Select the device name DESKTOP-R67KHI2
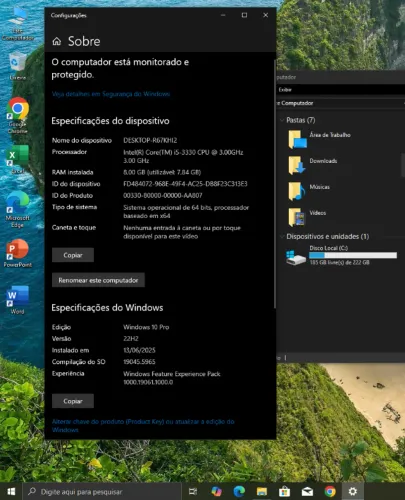The width and height of the screenshot is (405, 500). (150, 140)
